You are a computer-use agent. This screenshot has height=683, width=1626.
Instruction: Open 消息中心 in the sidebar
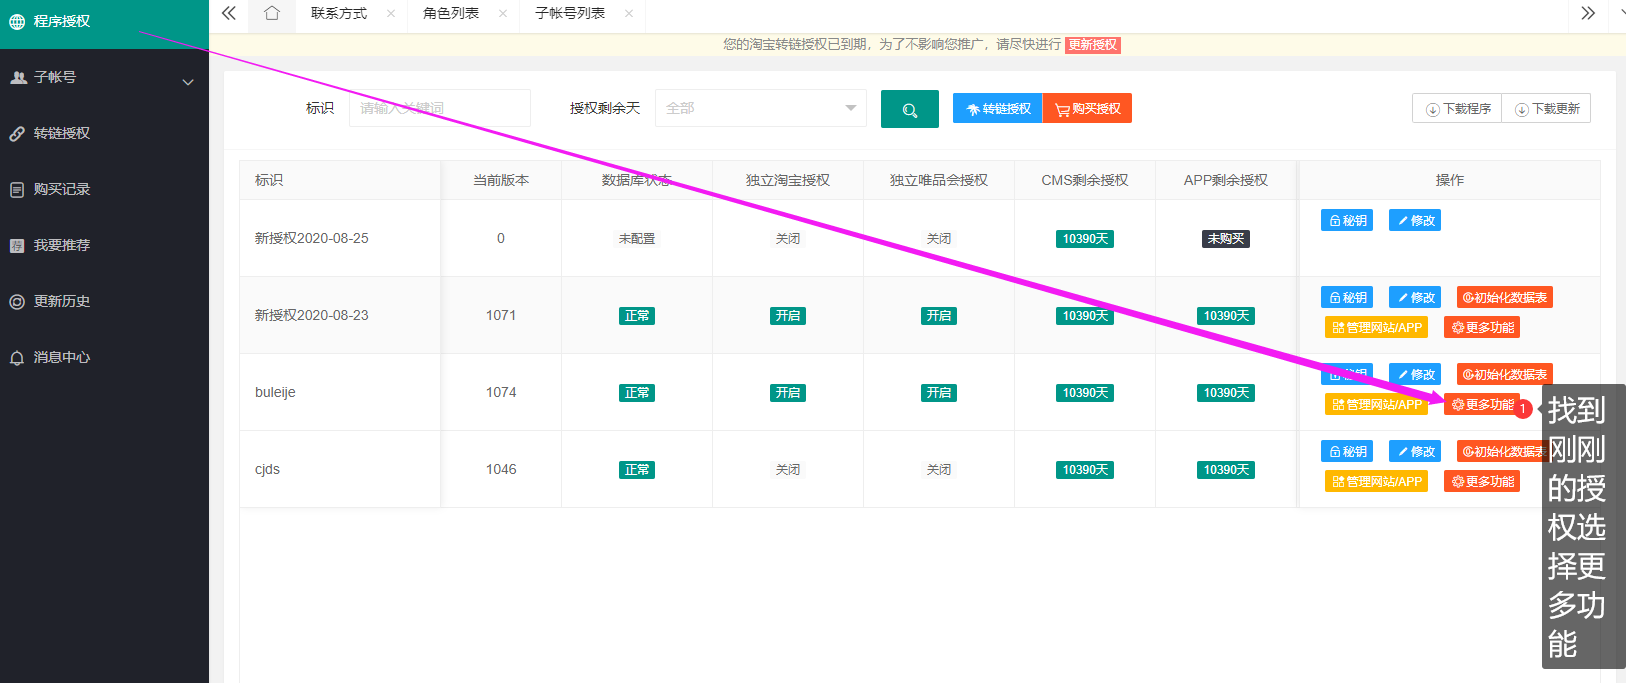click(62, 357)
